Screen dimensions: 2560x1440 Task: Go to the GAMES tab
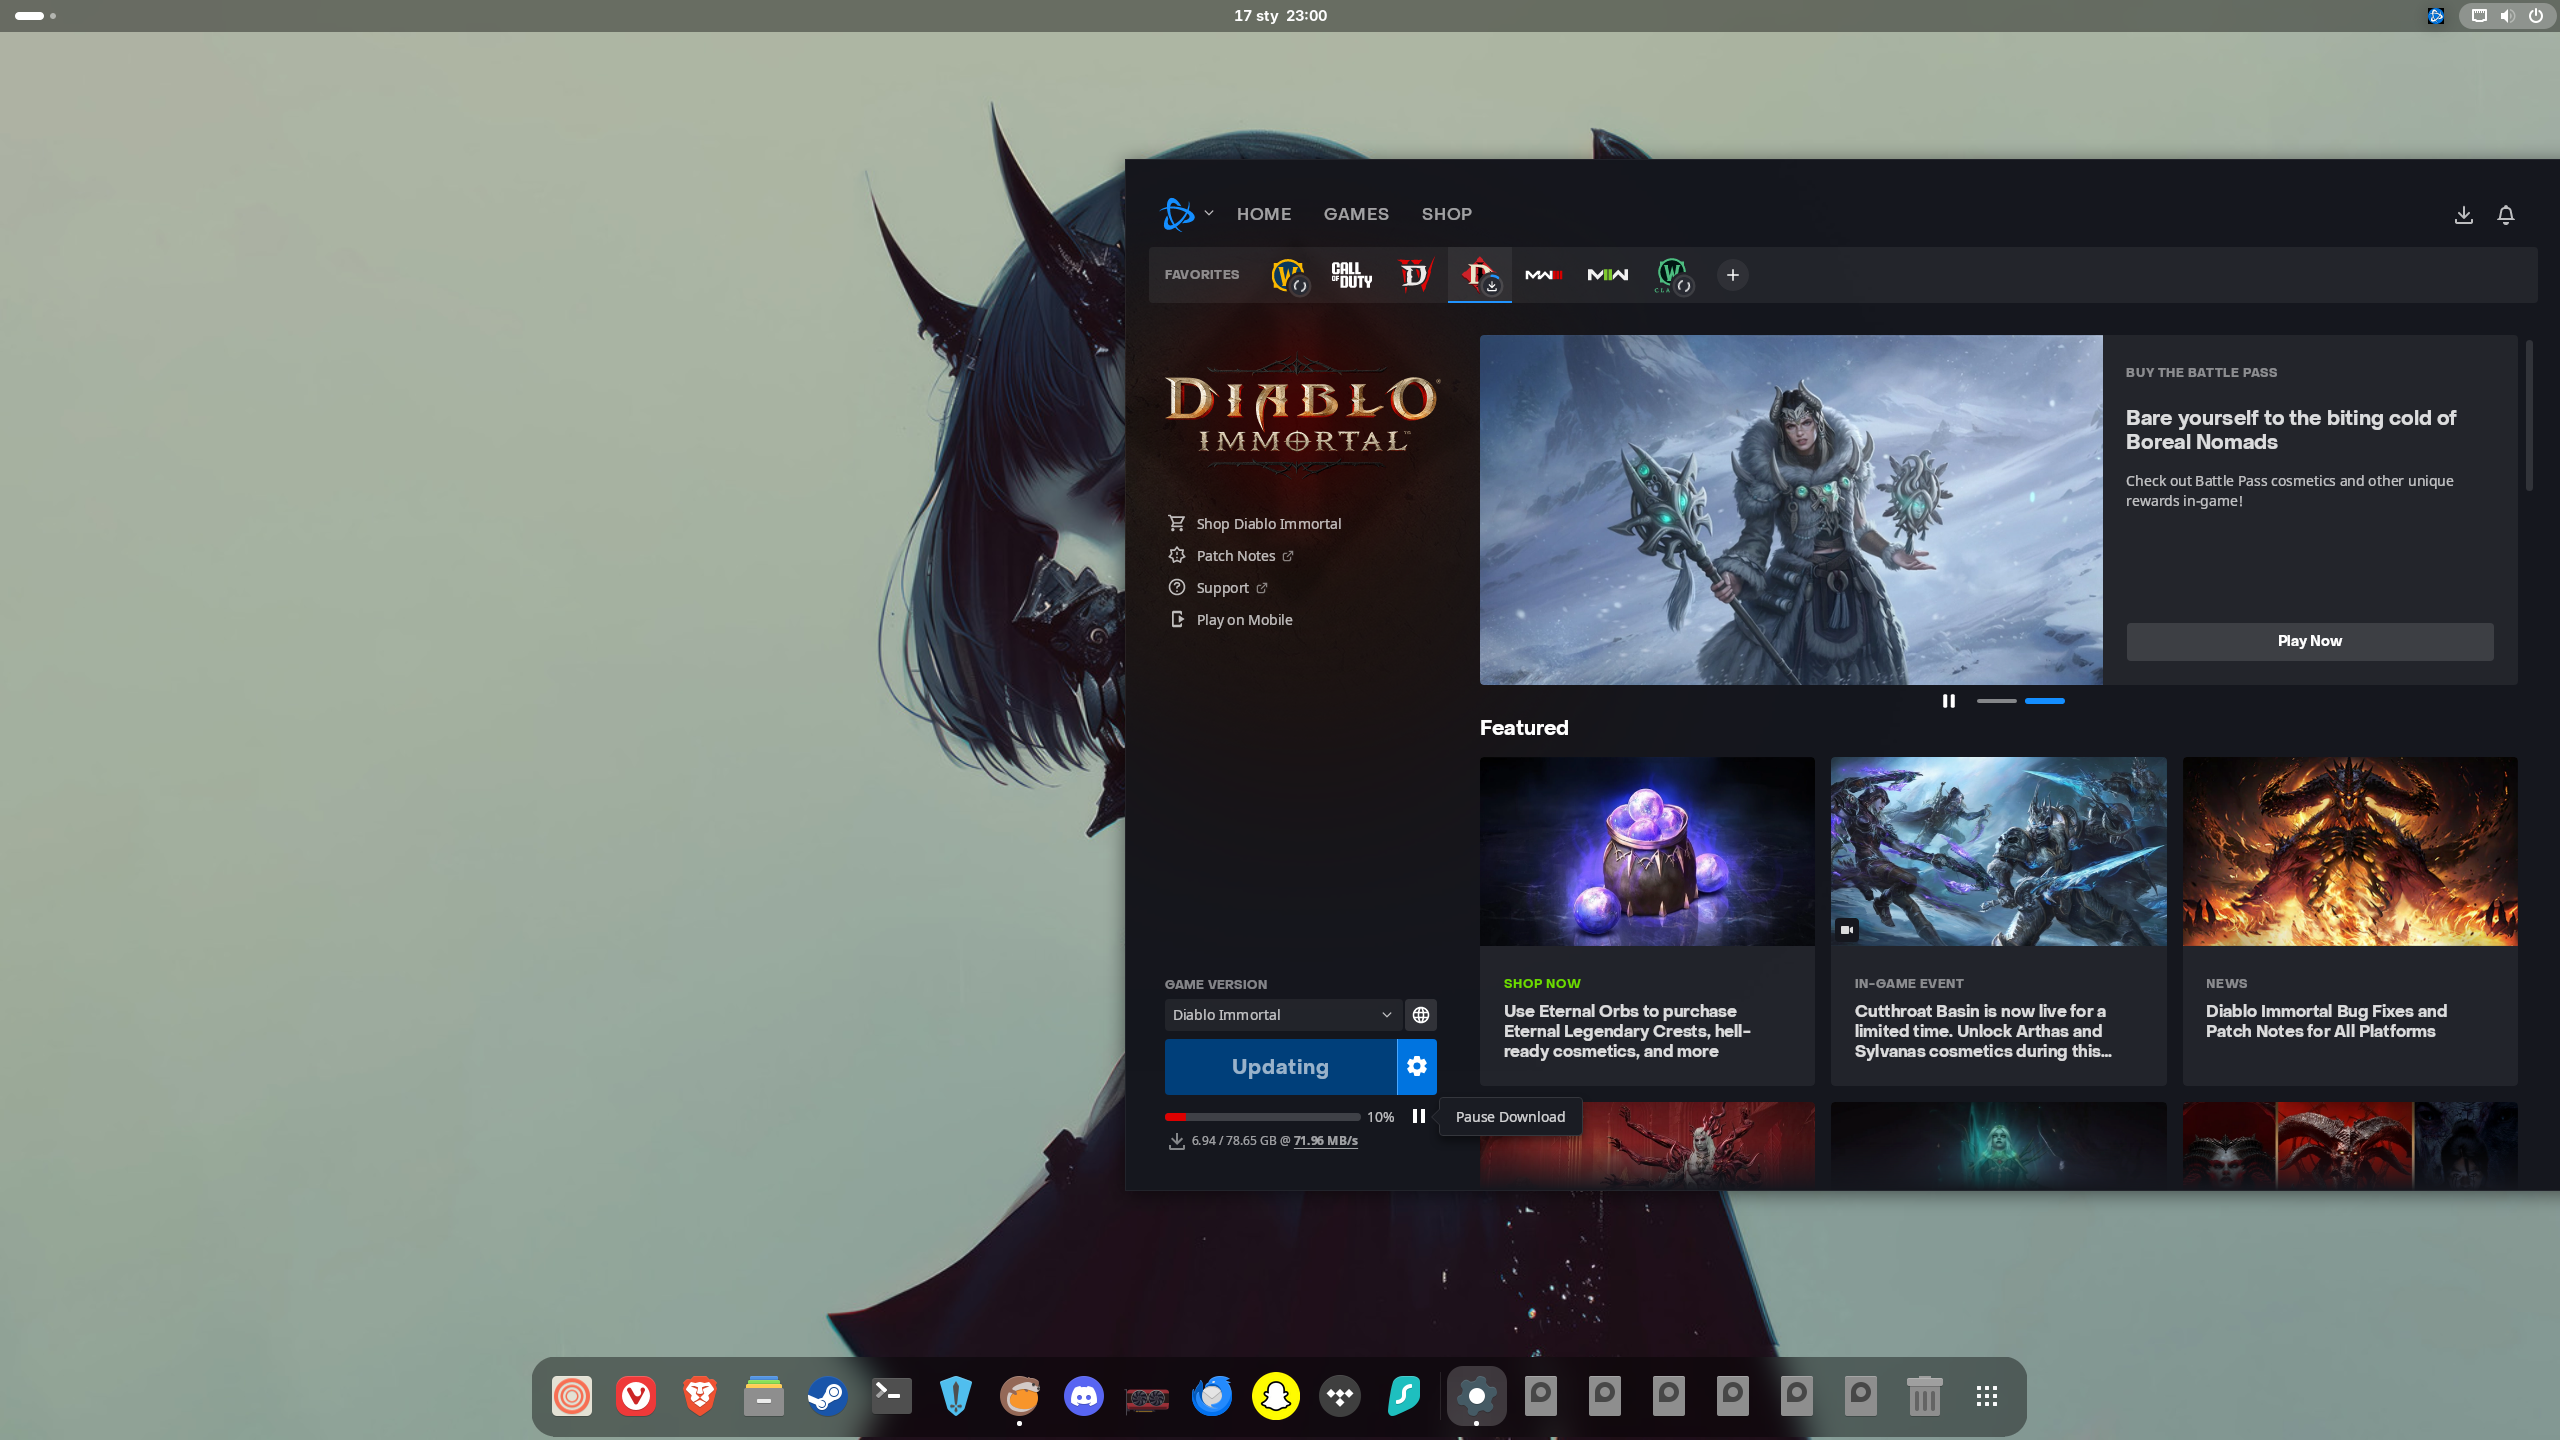(x=1356, y=214)
